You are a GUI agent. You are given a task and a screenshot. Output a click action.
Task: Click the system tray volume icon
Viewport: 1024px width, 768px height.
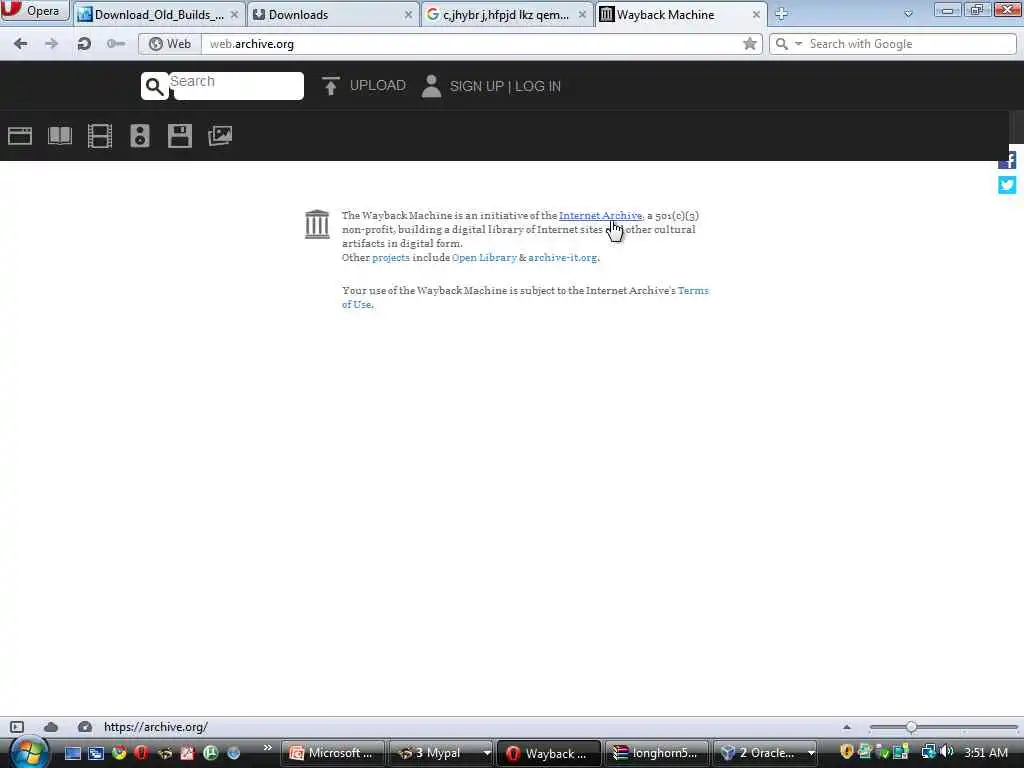click(x=947, y=752)
